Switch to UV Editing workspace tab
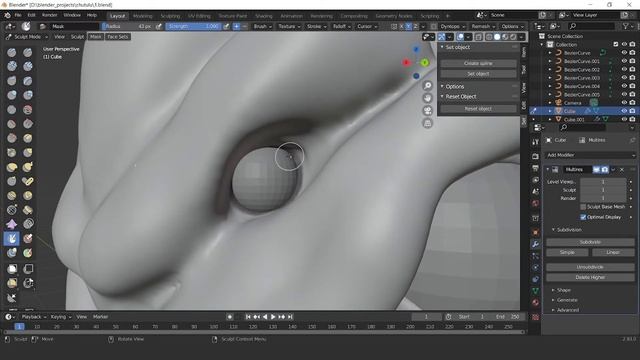This screenshot has height=360, width=640. coord(199,16)
